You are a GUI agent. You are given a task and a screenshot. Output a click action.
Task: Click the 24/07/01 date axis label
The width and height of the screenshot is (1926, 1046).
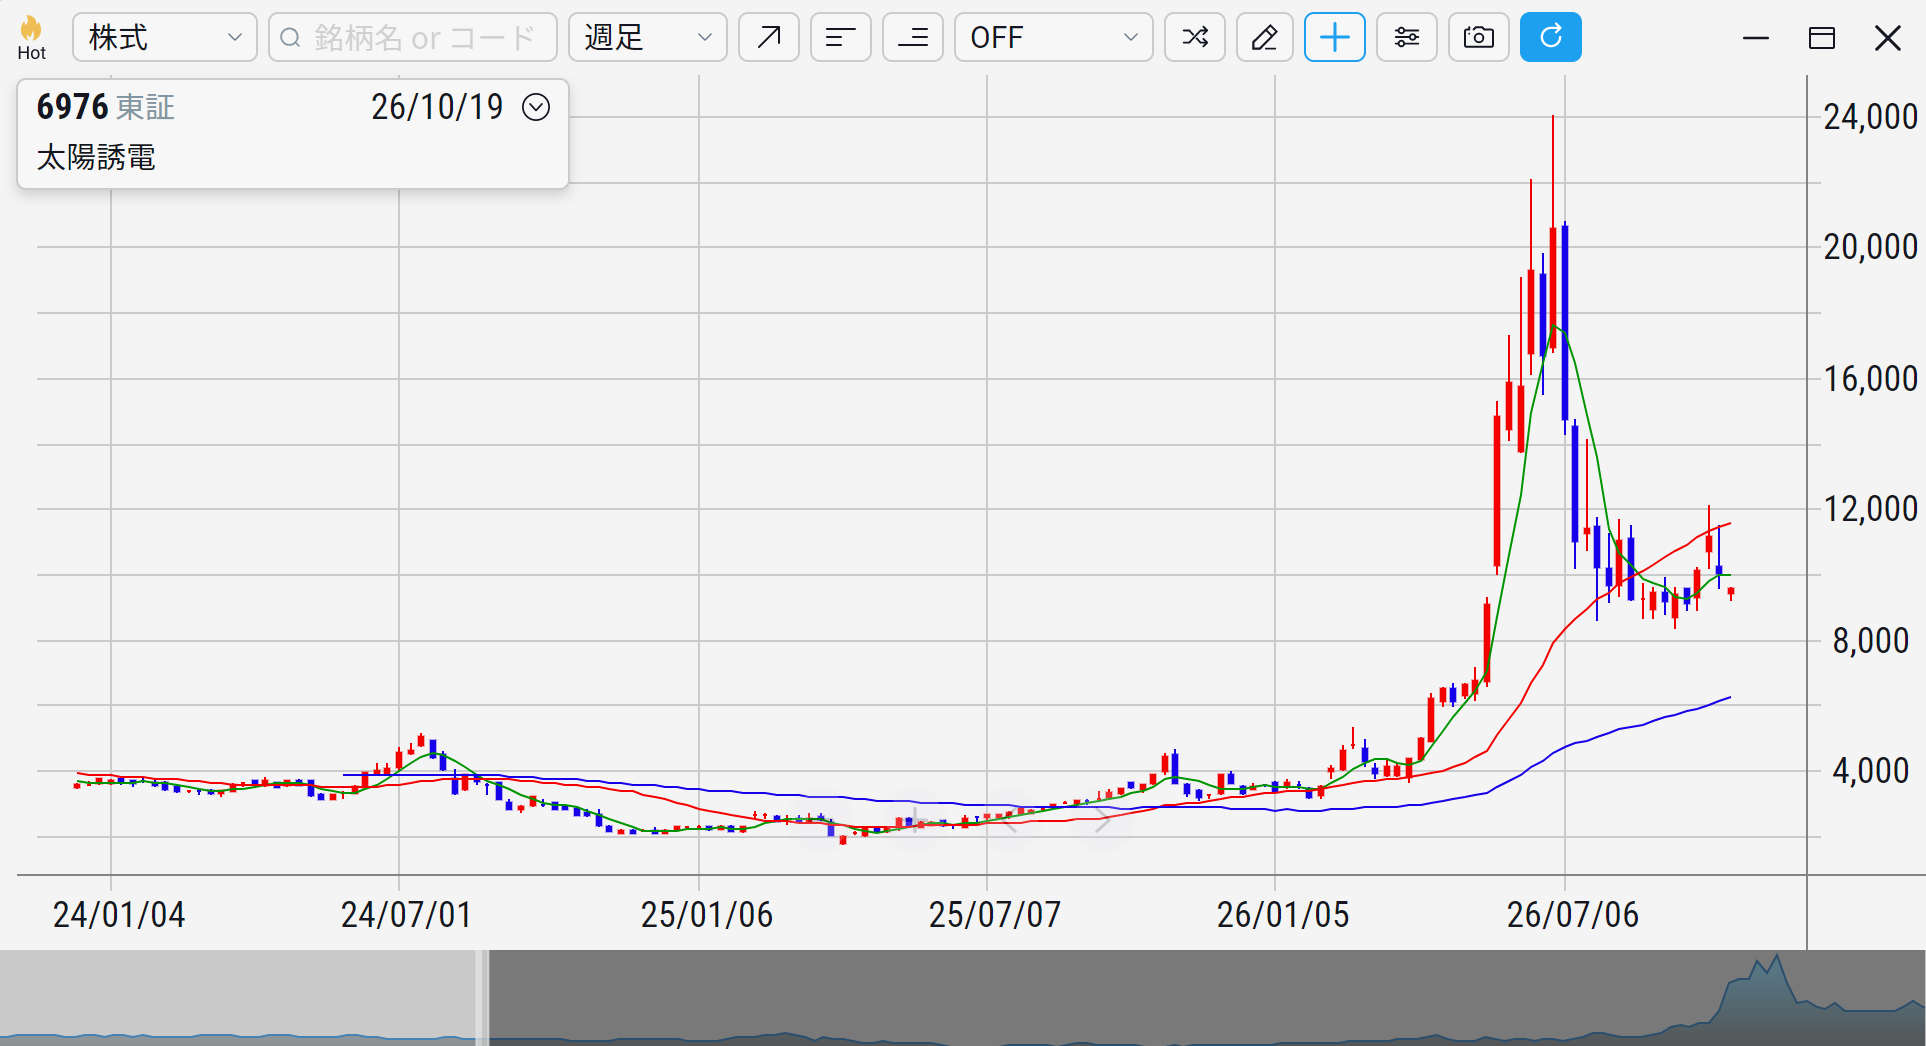(x=406, y=914)
